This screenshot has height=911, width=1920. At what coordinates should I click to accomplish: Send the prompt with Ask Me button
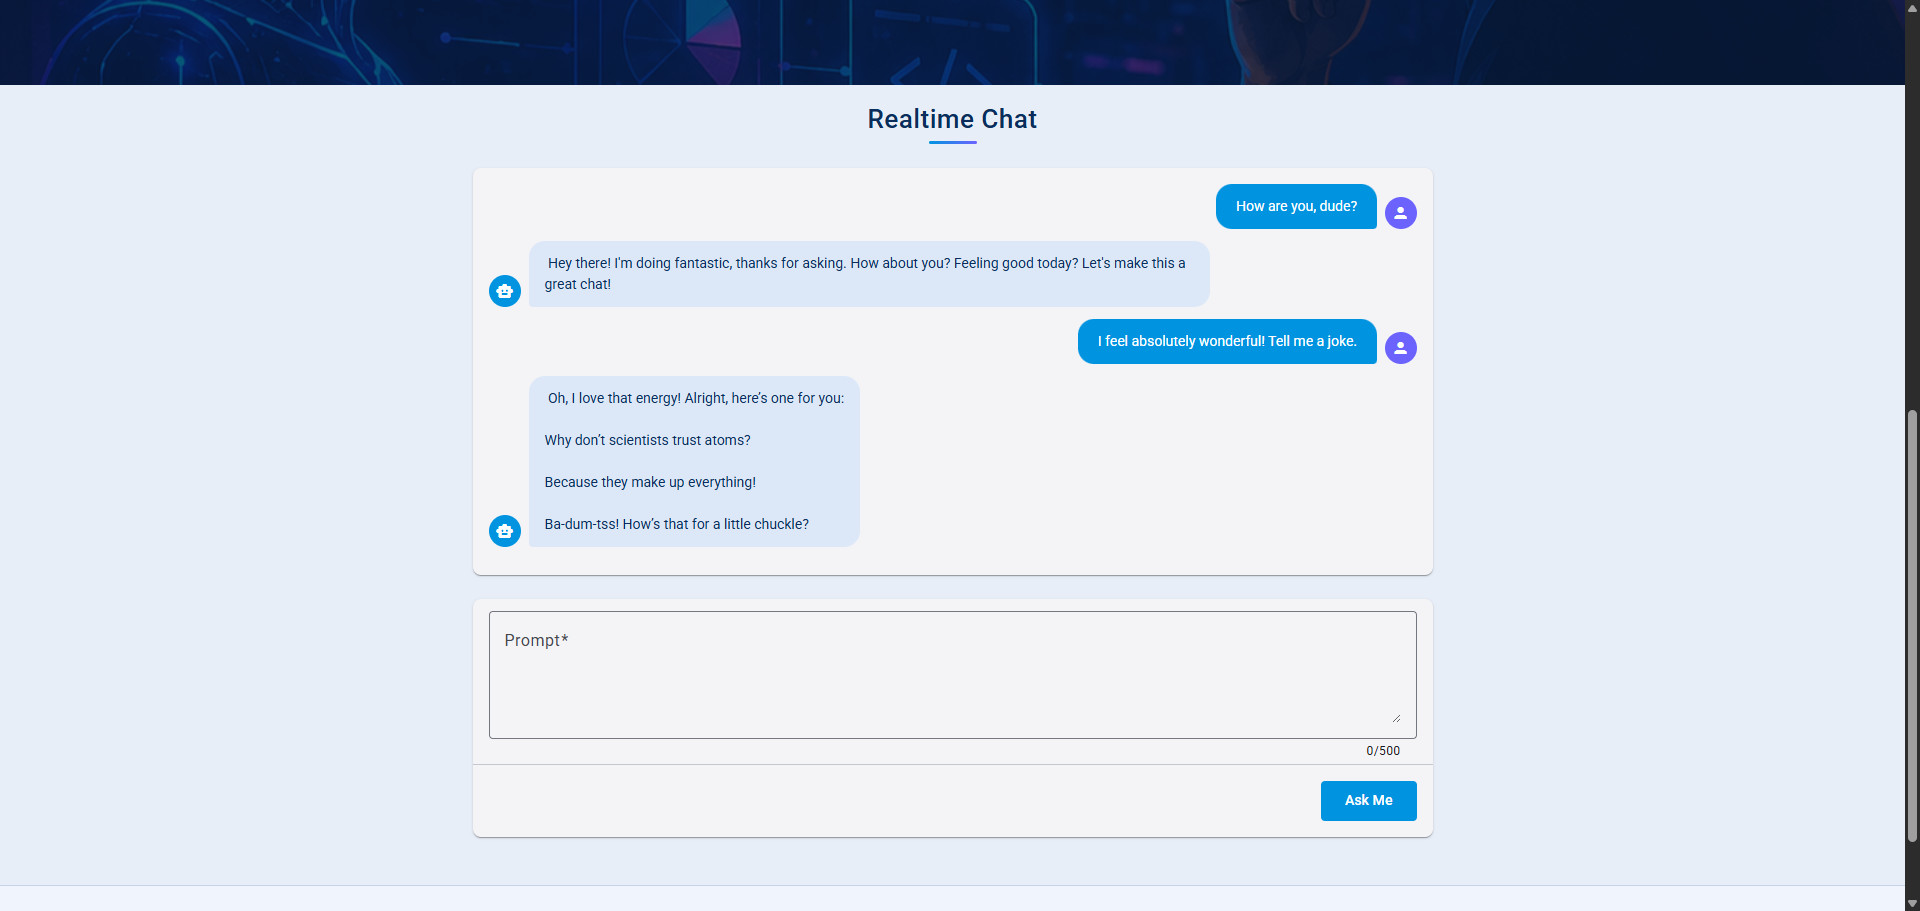1368,801
